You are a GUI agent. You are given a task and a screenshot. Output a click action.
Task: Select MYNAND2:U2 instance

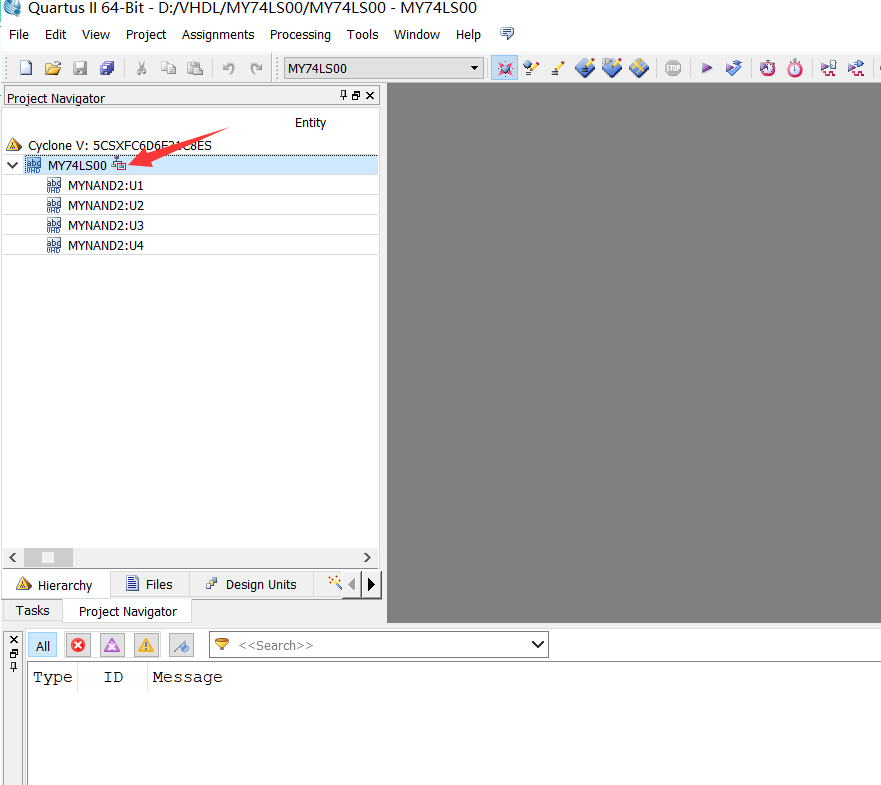tap(106, 206)
